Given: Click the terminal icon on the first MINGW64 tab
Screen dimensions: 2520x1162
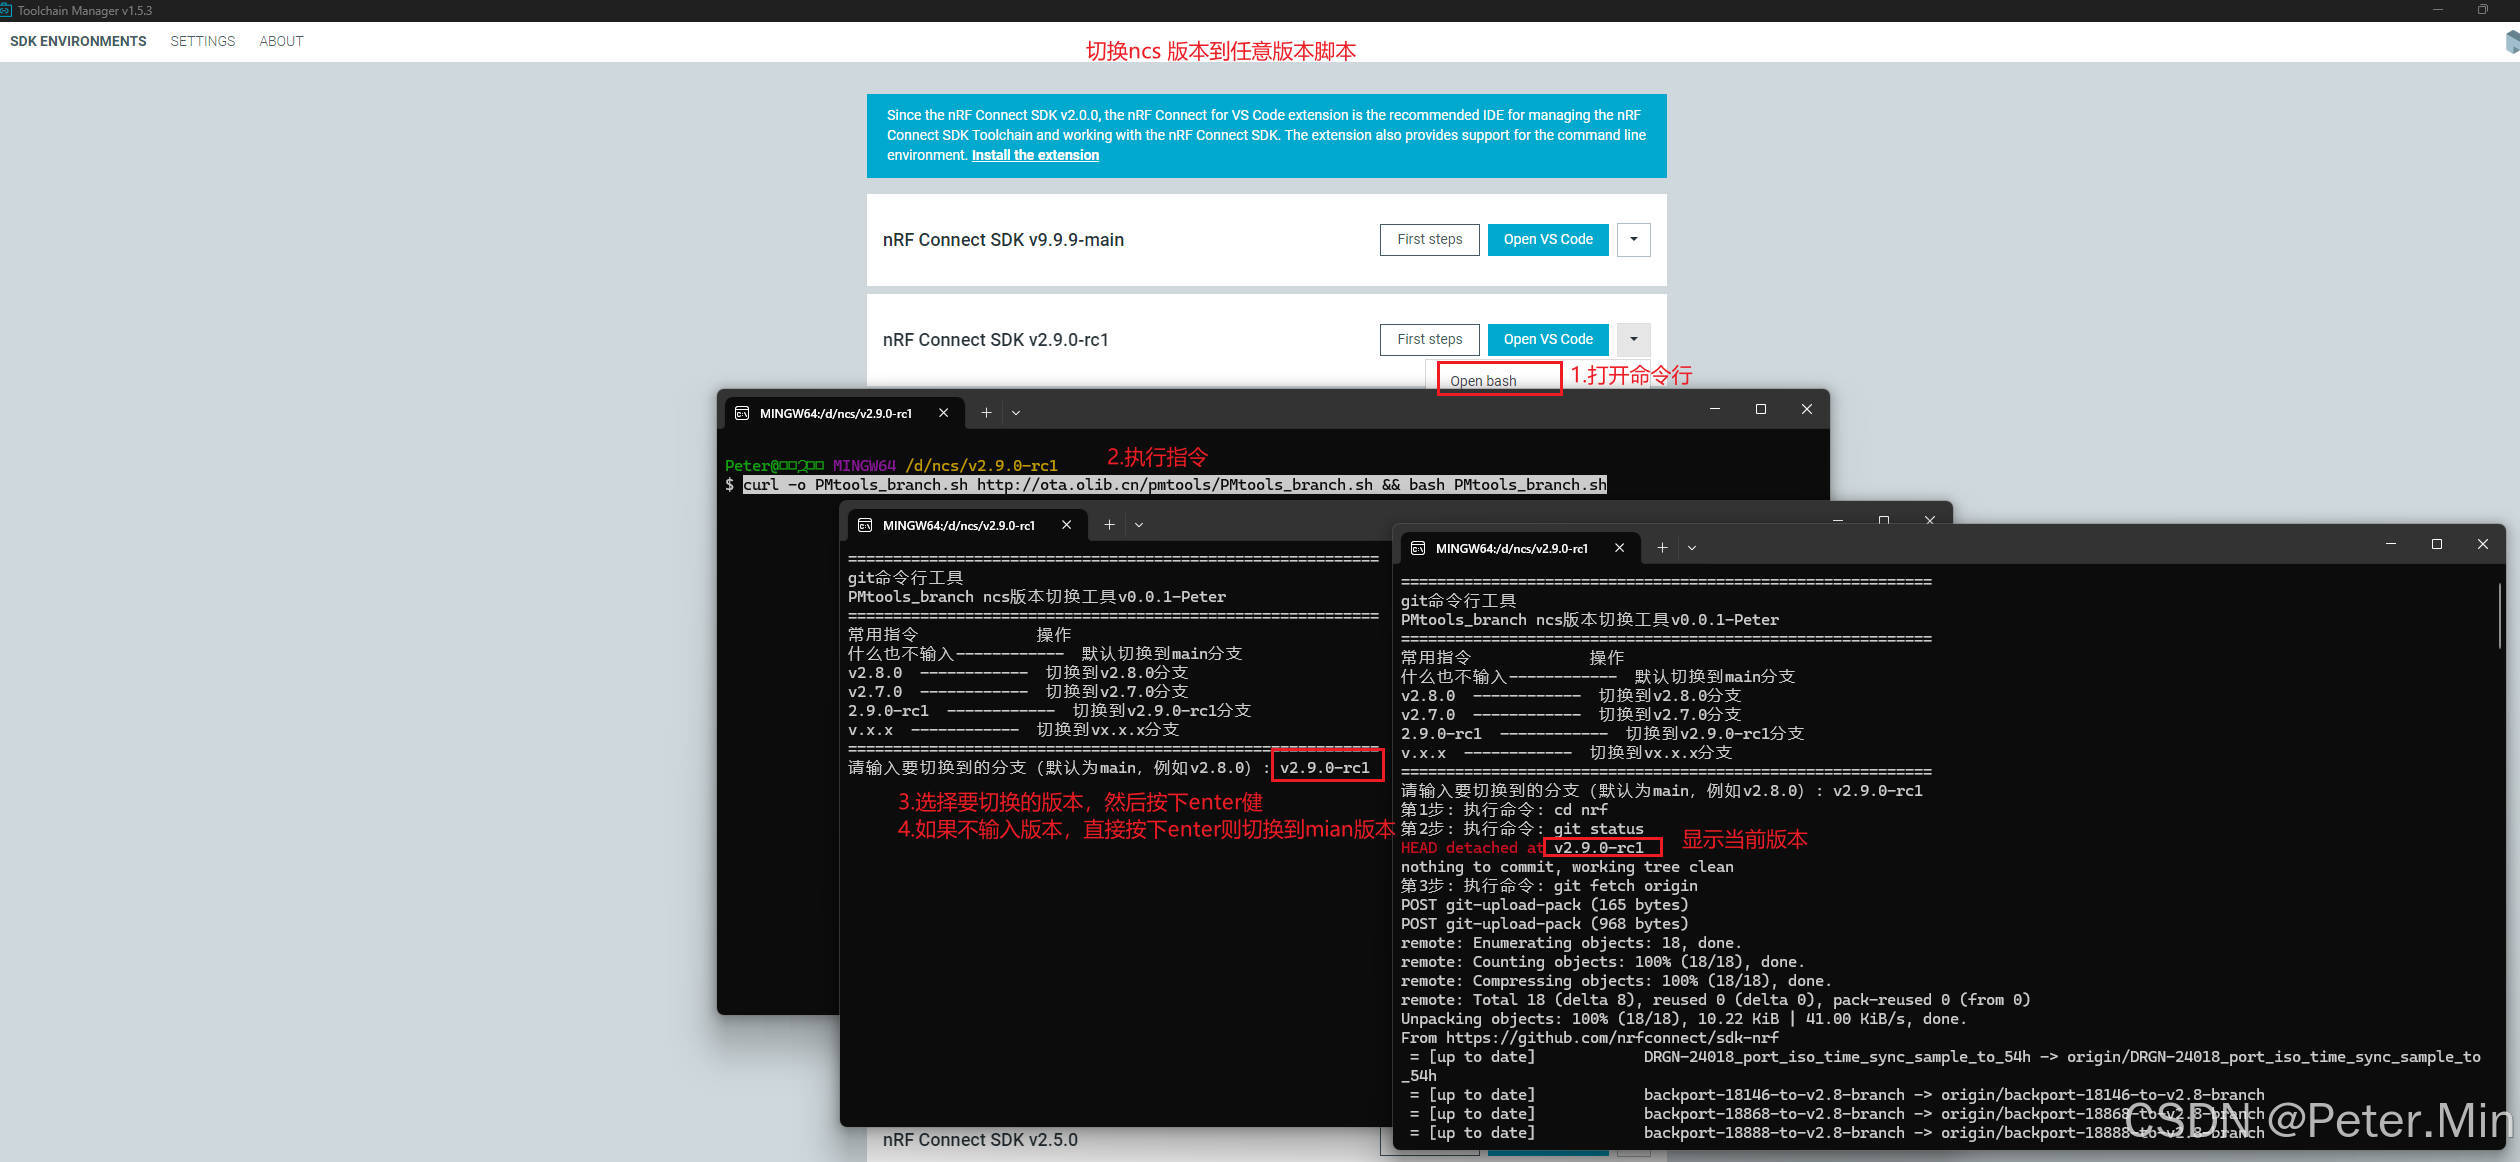Looking at the screenshot, I should point(743,412).
